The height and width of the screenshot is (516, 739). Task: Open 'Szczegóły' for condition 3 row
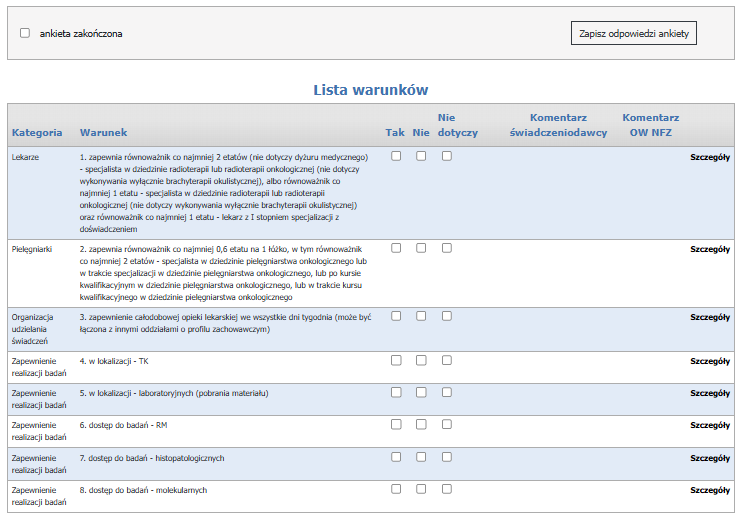point(710,317)
